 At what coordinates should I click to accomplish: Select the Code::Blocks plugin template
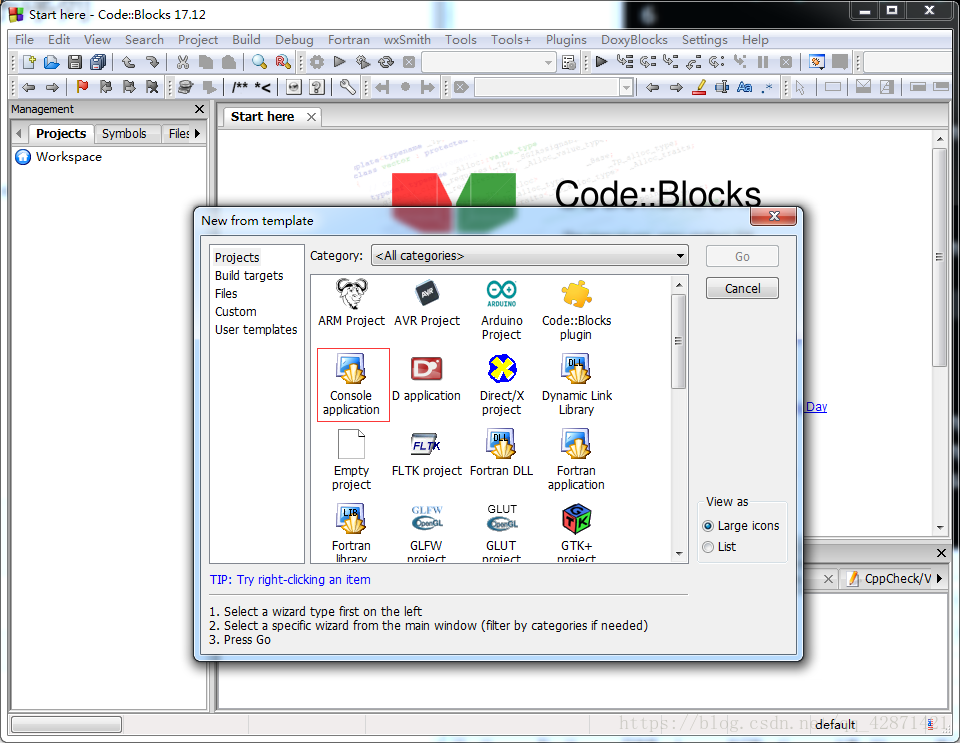pyautogui.click(x=576, y=310)
